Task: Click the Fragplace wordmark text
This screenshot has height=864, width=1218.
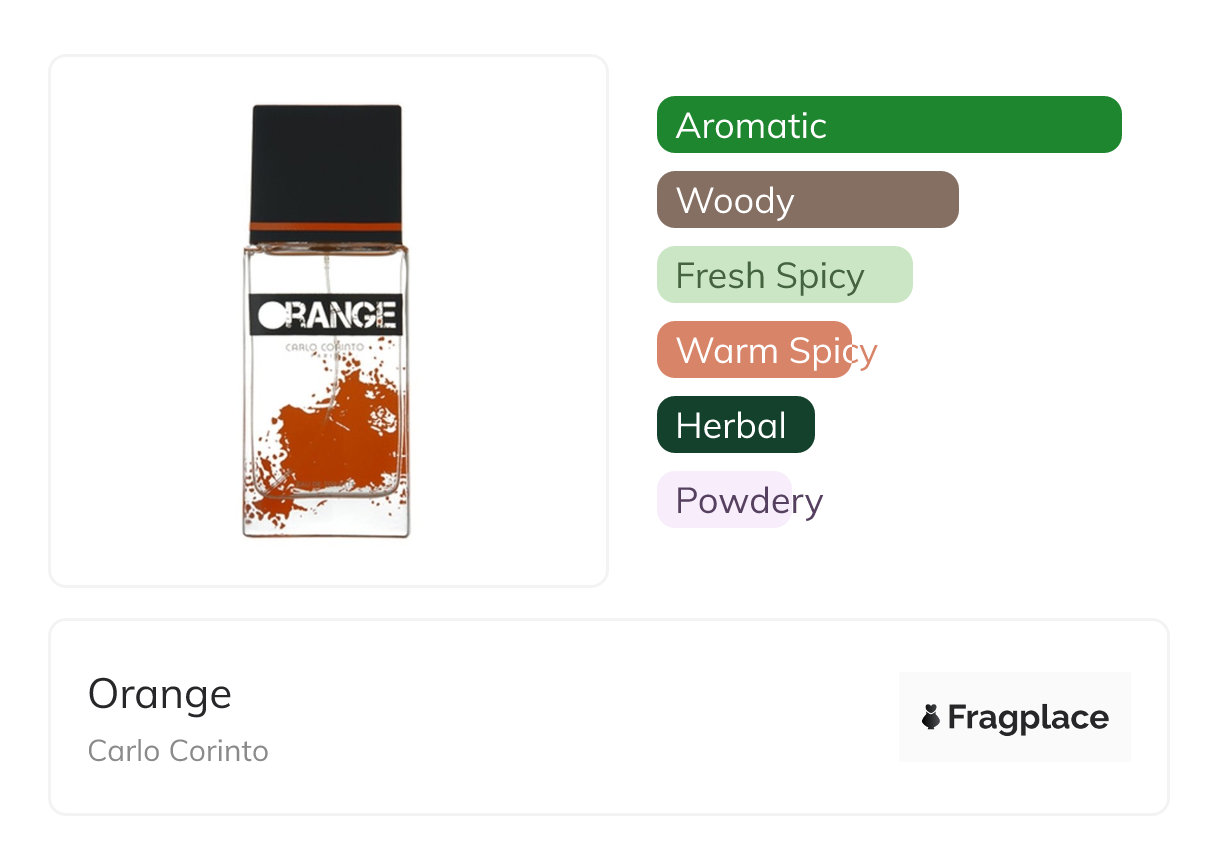Action: pos(1028,717)
